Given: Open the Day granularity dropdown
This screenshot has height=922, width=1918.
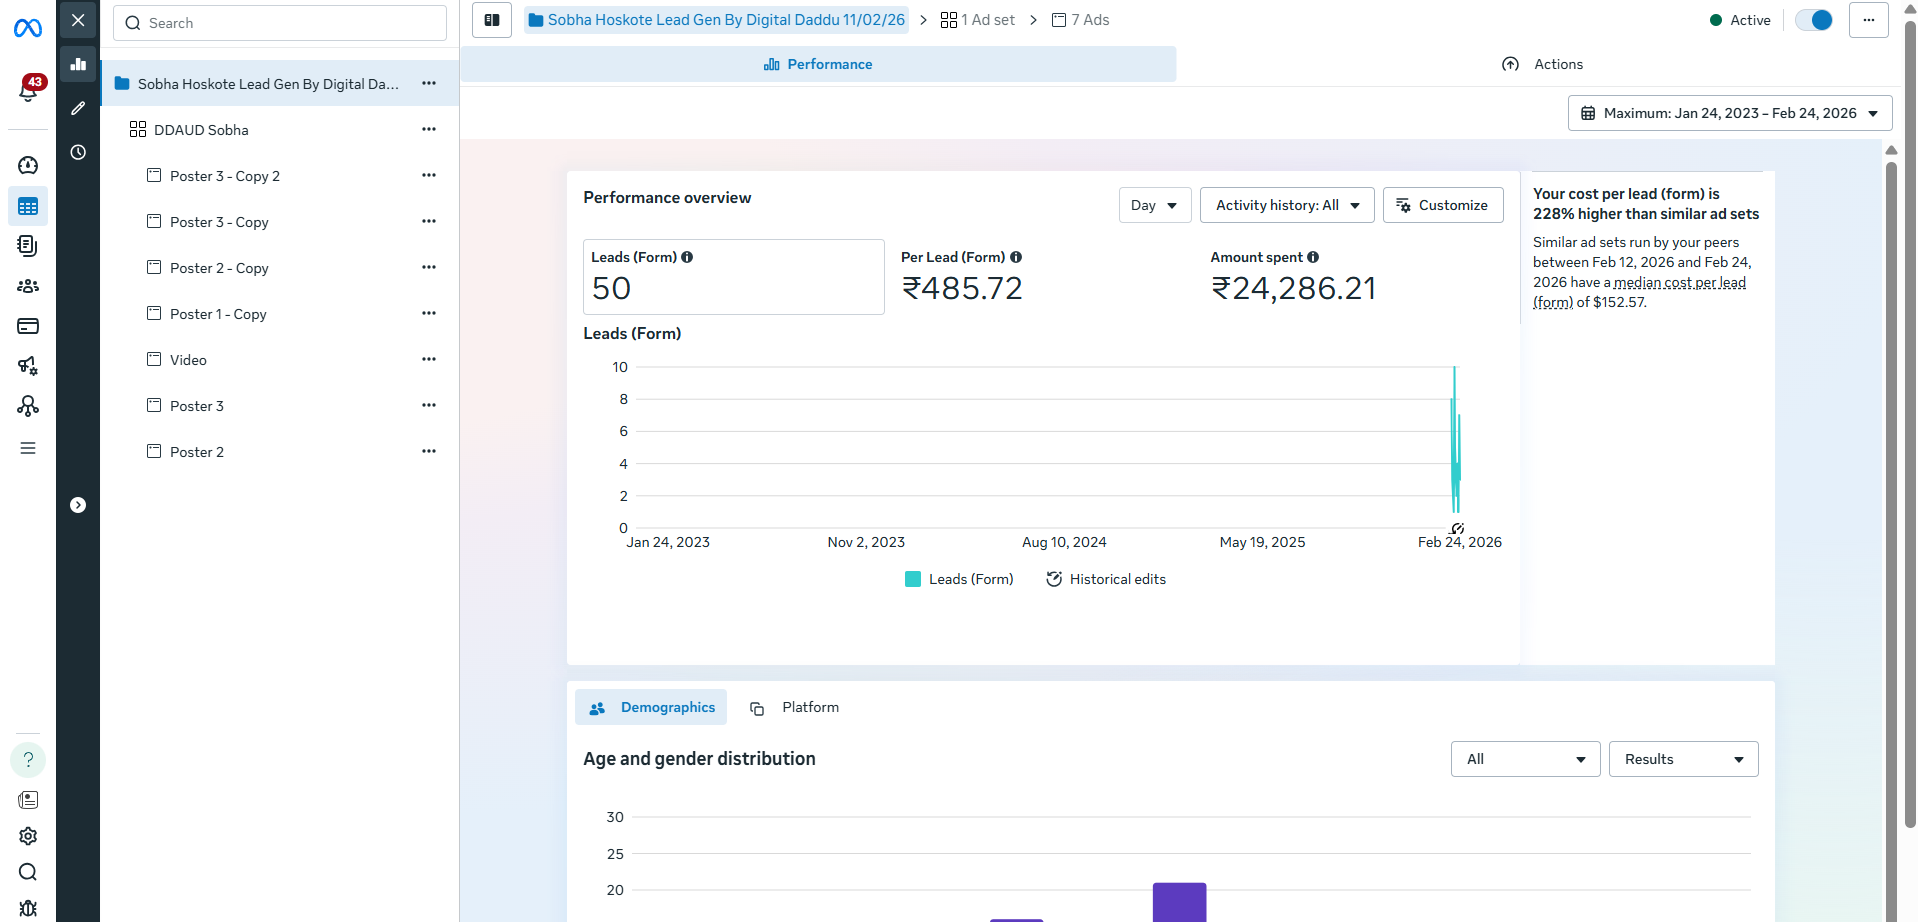Looking at the screenshot, I should point(1154,205).
